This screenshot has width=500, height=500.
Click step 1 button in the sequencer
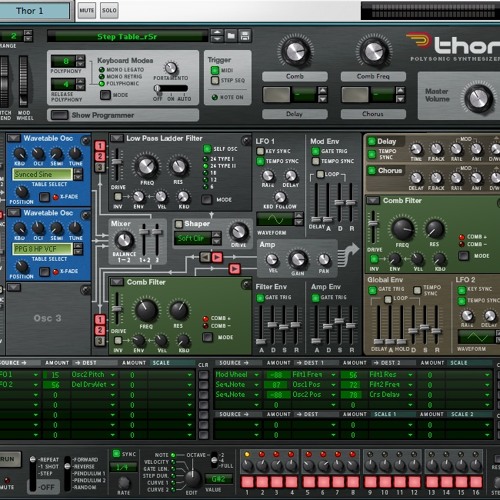247,482
